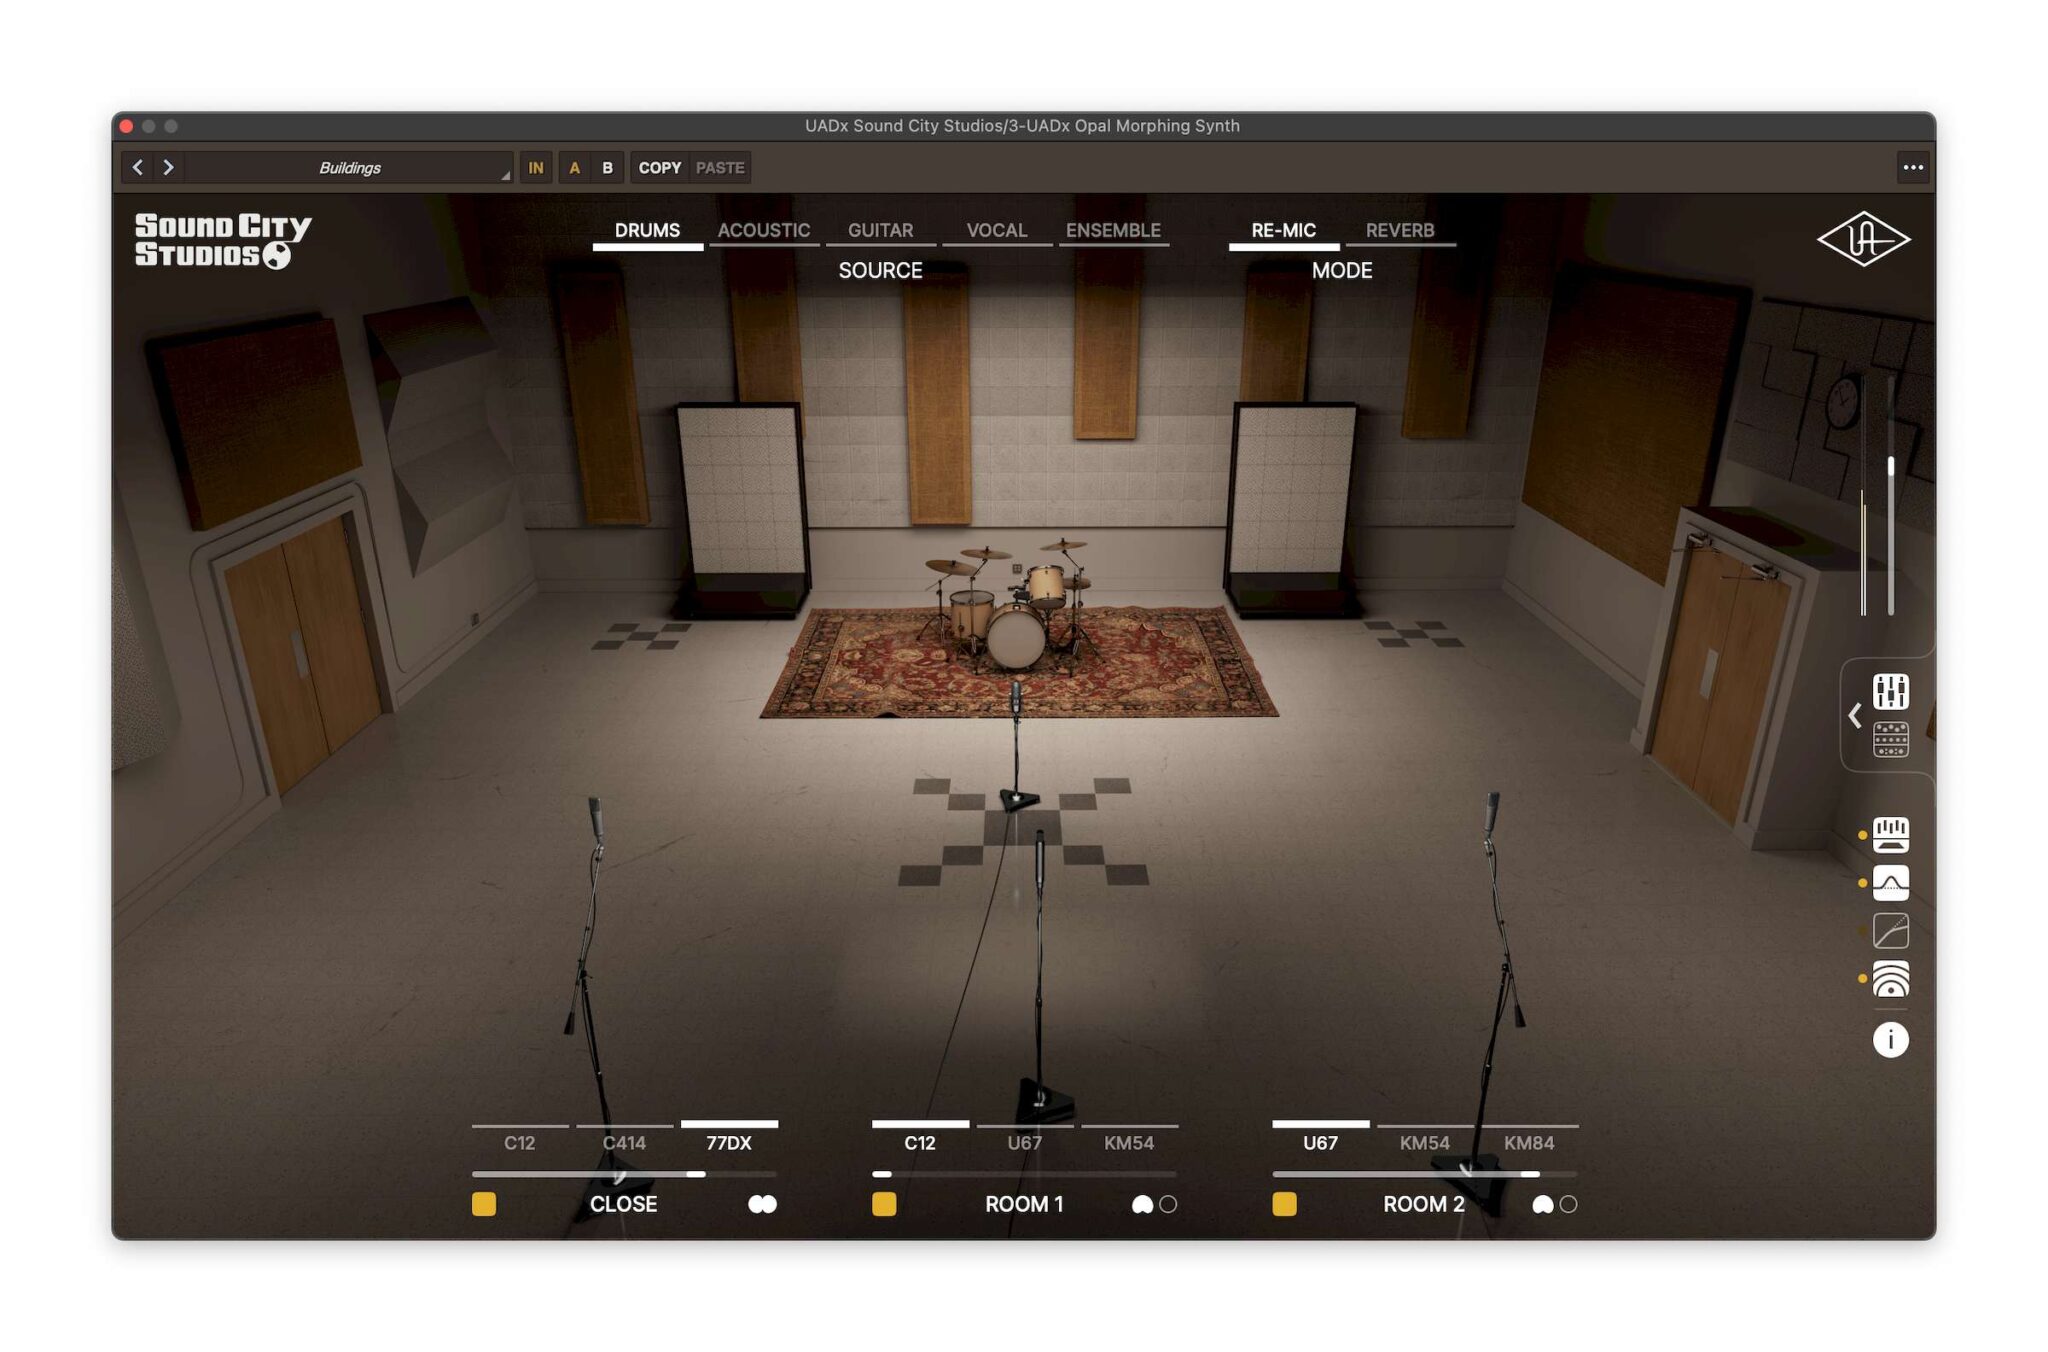Adjust the CLOSE mic level slider
This screenshot has width=2048, height=1352.
[x=620, y=1174]
